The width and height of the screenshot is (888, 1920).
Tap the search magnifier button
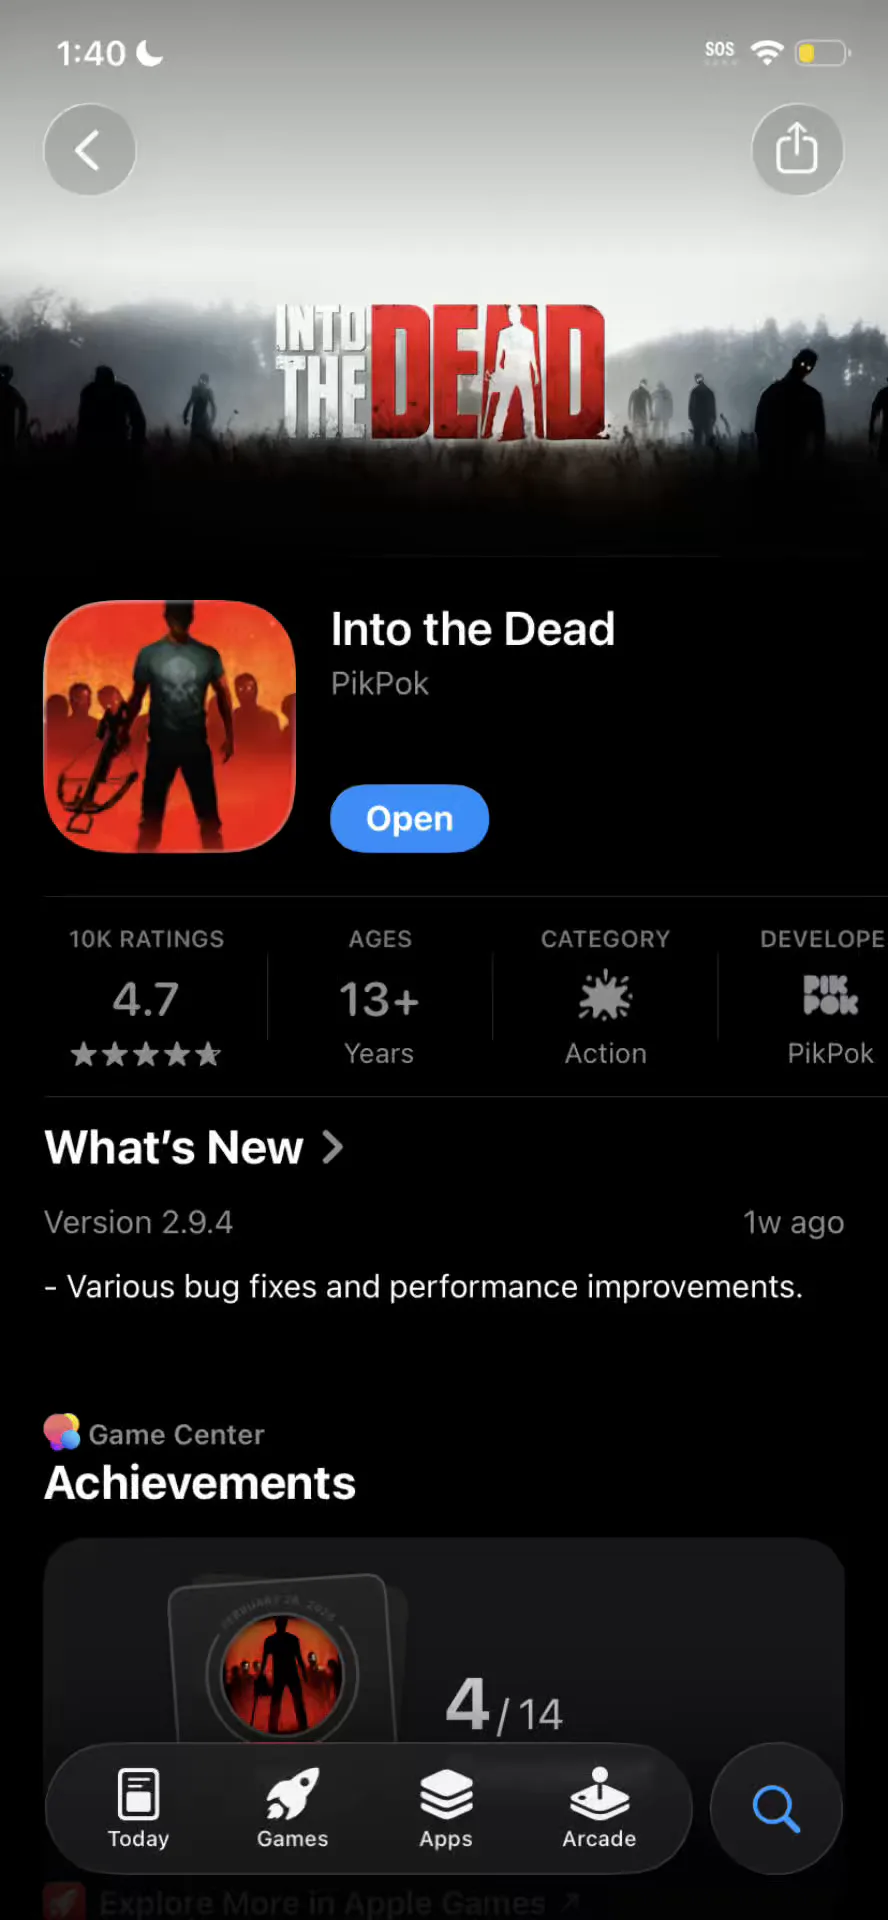tap(776, 1808)
